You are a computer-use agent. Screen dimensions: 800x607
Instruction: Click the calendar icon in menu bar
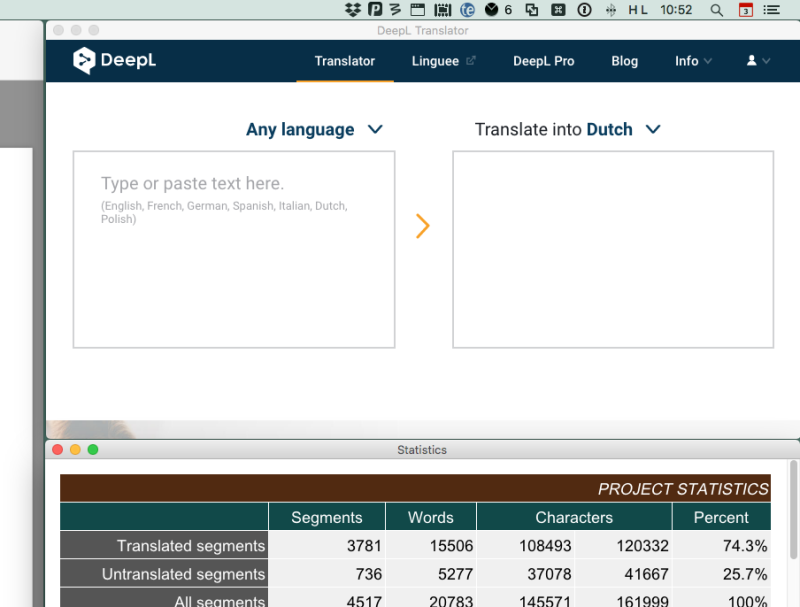[x=745, y=10]
